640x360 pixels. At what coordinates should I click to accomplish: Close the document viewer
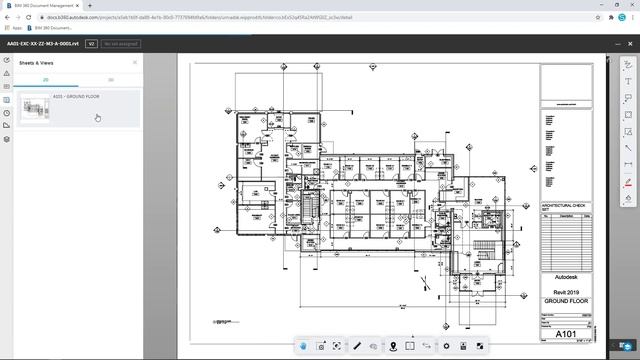click(630, 44)
